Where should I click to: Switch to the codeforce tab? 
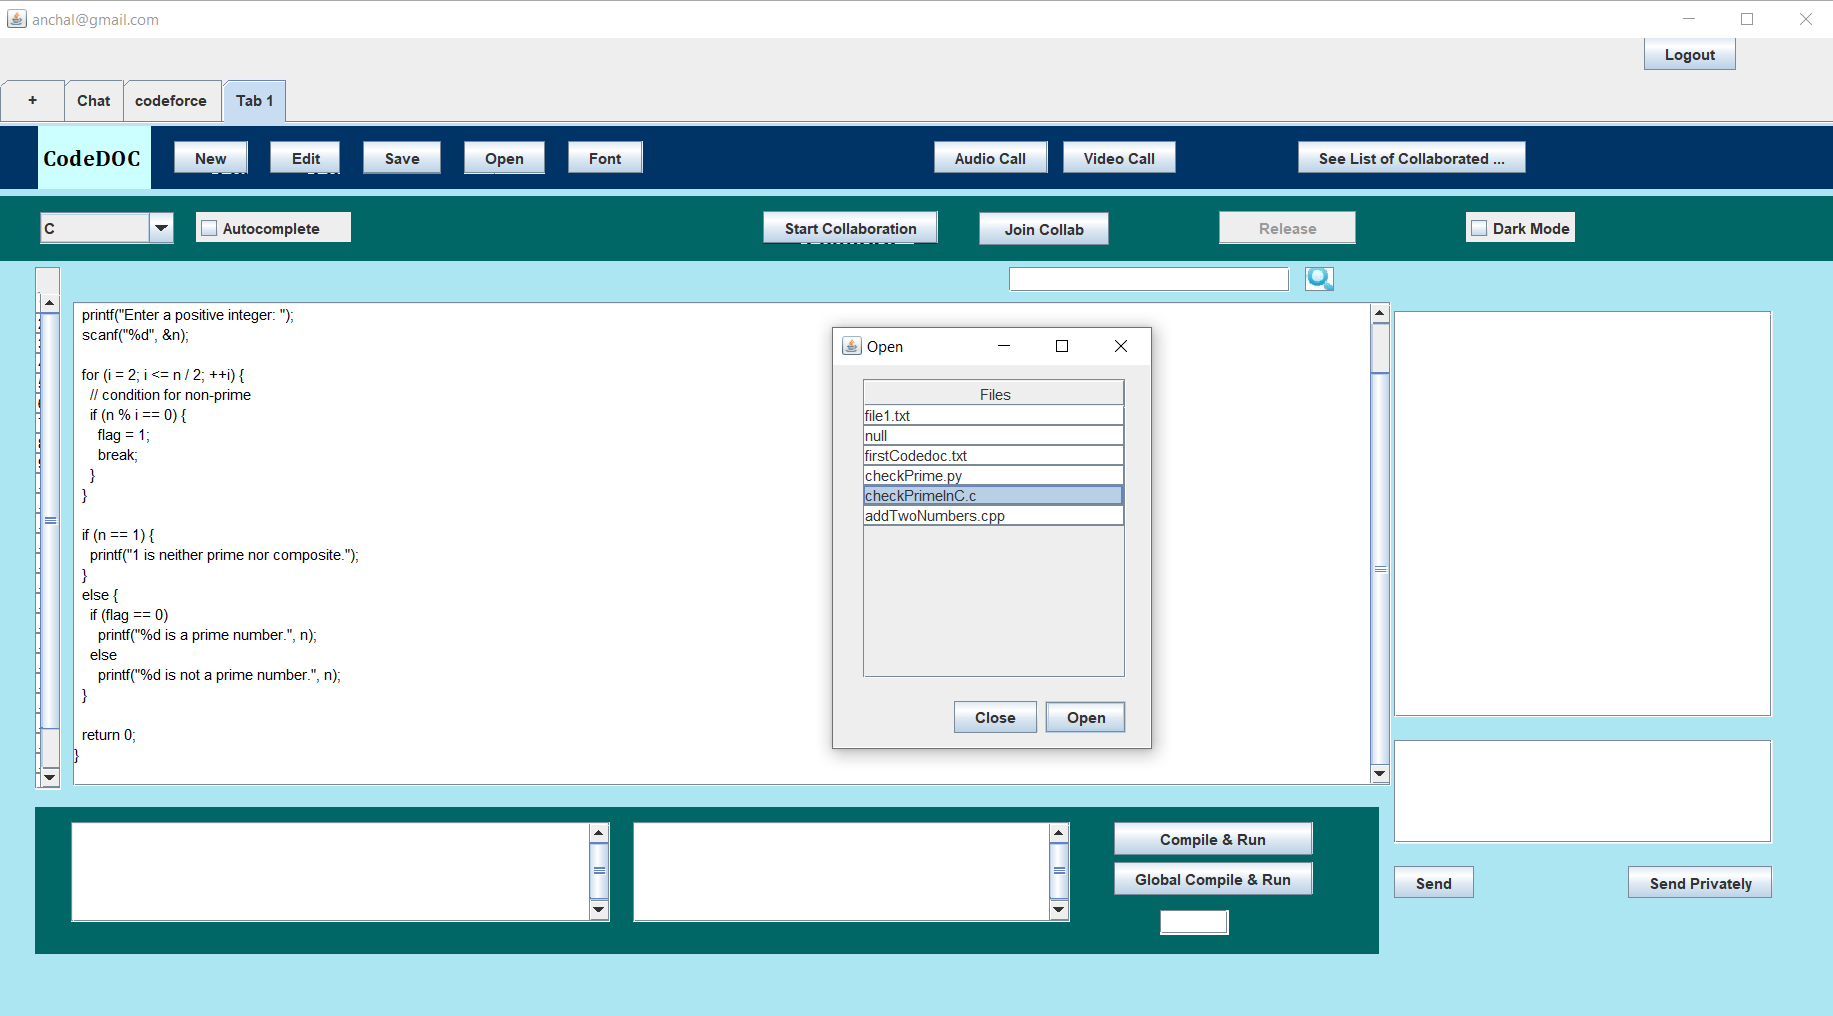point(171,101)
